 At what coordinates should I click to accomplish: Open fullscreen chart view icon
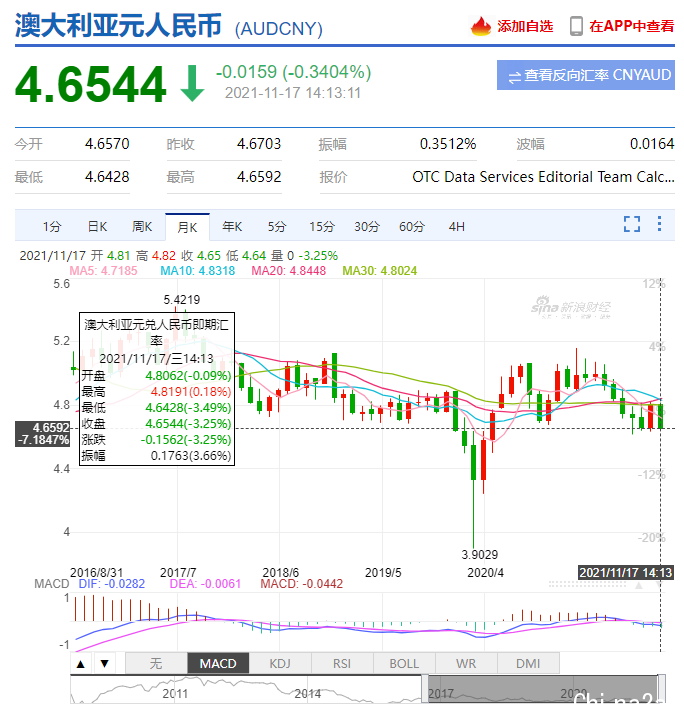pos(632,224)
